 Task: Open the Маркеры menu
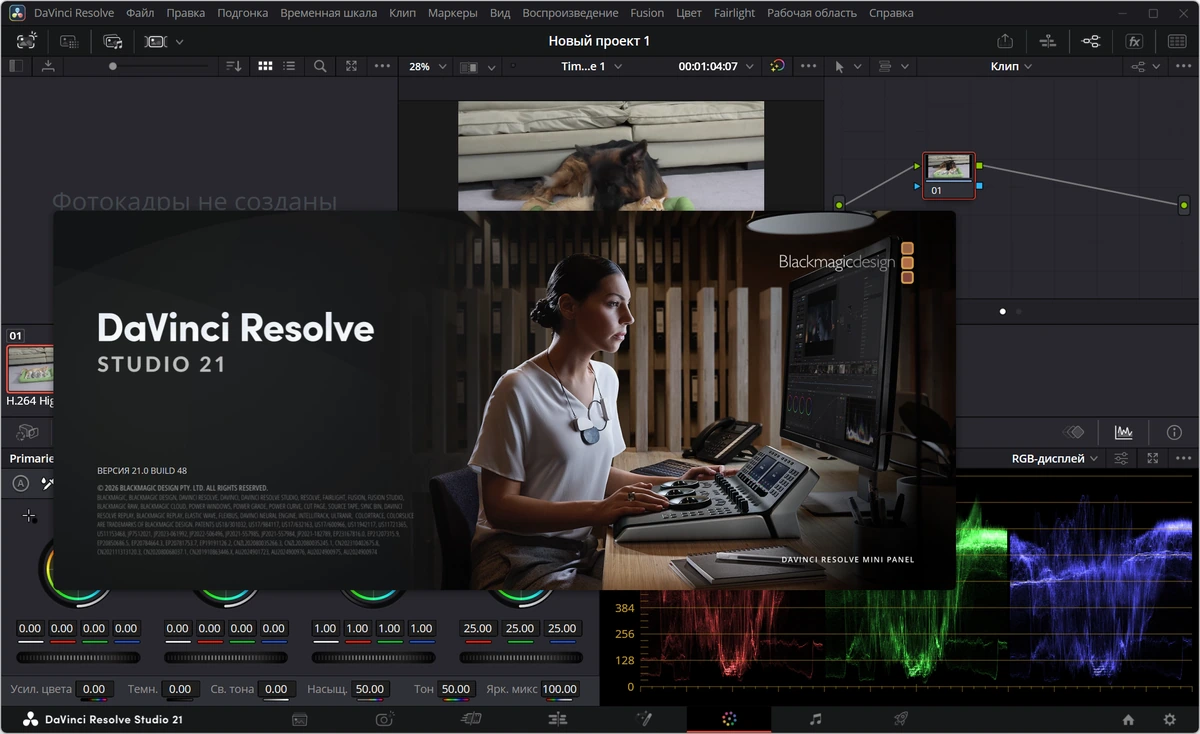[x=453, y=13]
